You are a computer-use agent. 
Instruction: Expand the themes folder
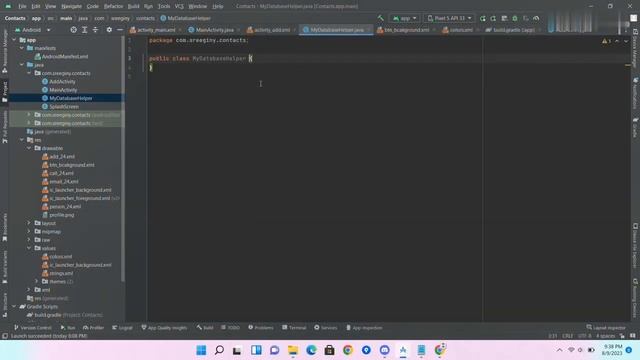[x=37, y=281]
